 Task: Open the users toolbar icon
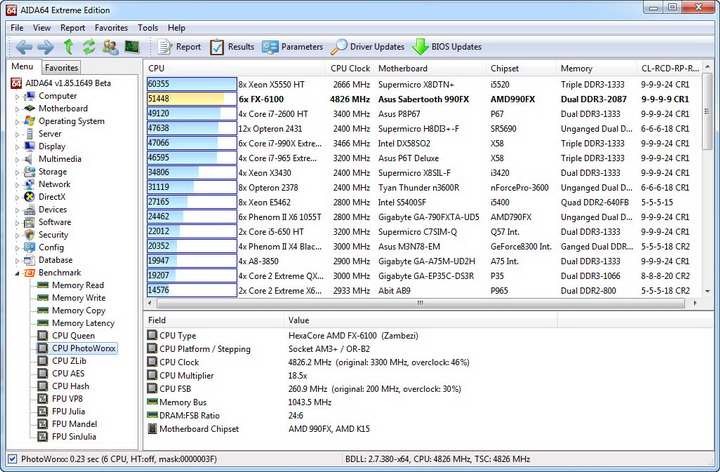[110, 47]
